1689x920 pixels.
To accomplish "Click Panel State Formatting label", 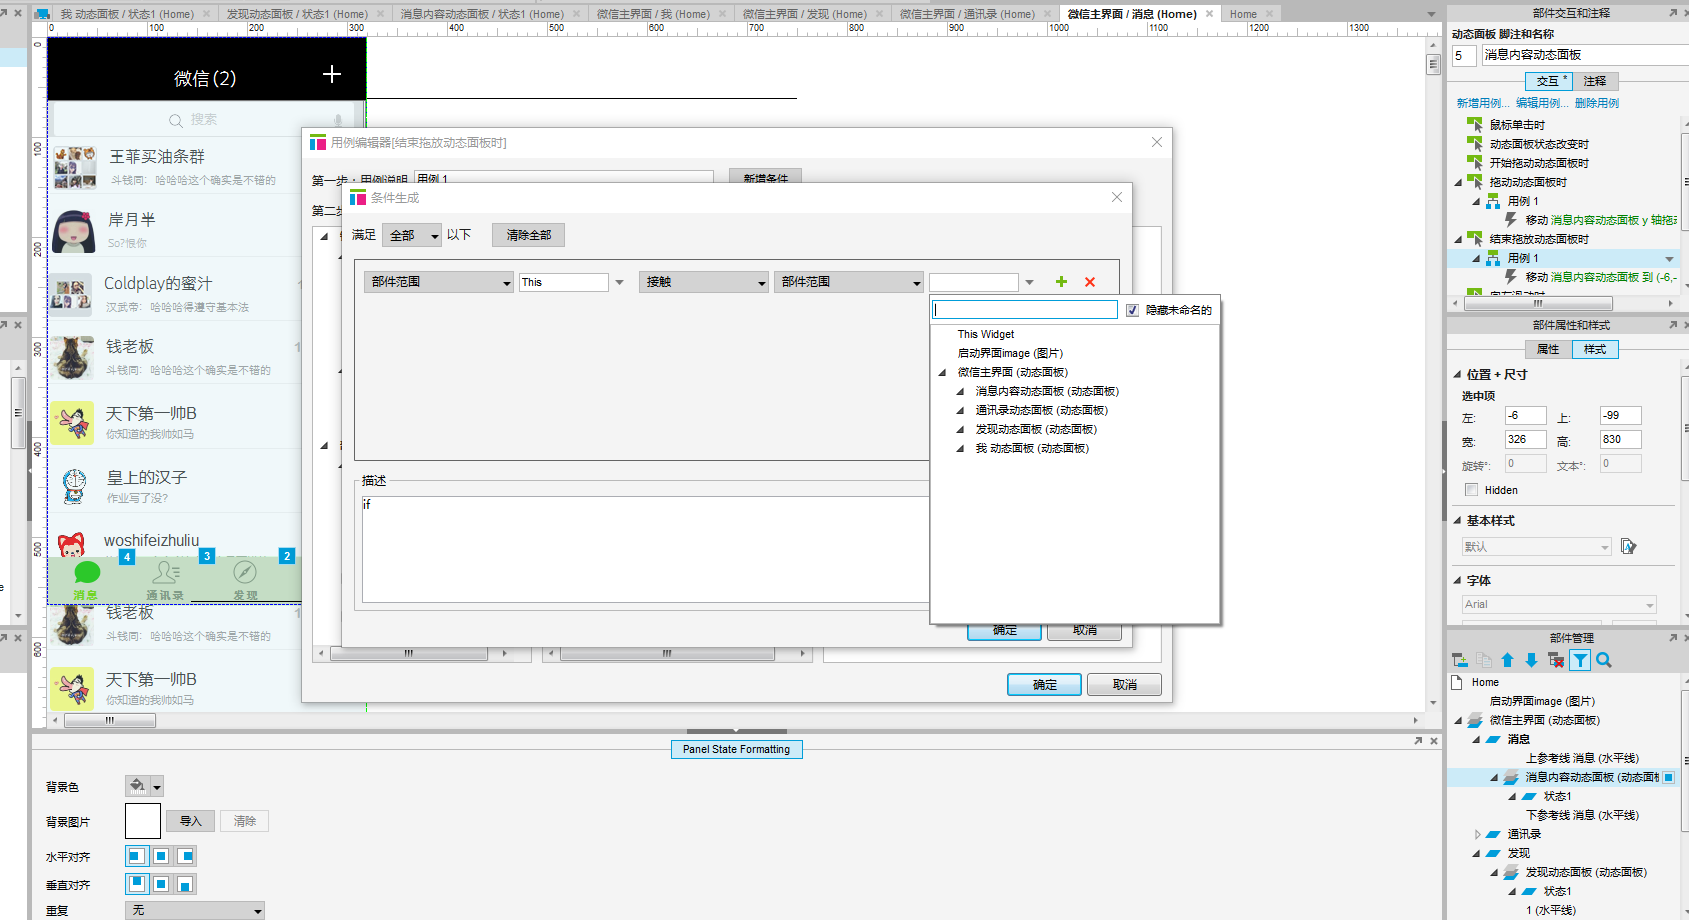I will [736, 749].
